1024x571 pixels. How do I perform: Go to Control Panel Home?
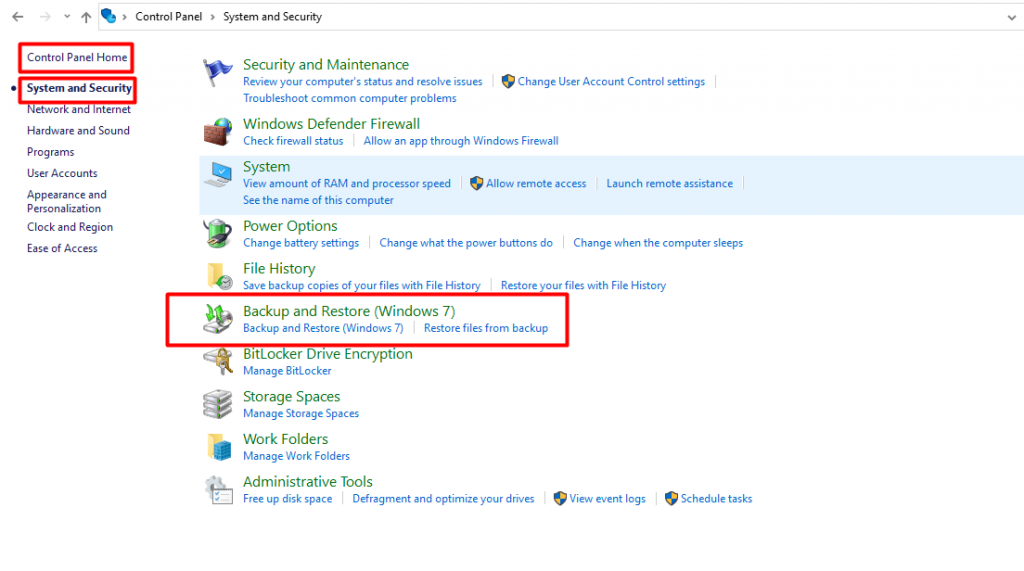77,57
